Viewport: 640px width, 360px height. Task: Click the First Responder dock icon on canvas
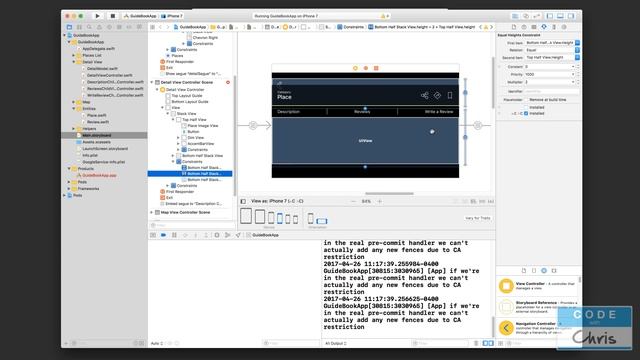point(366,68)
